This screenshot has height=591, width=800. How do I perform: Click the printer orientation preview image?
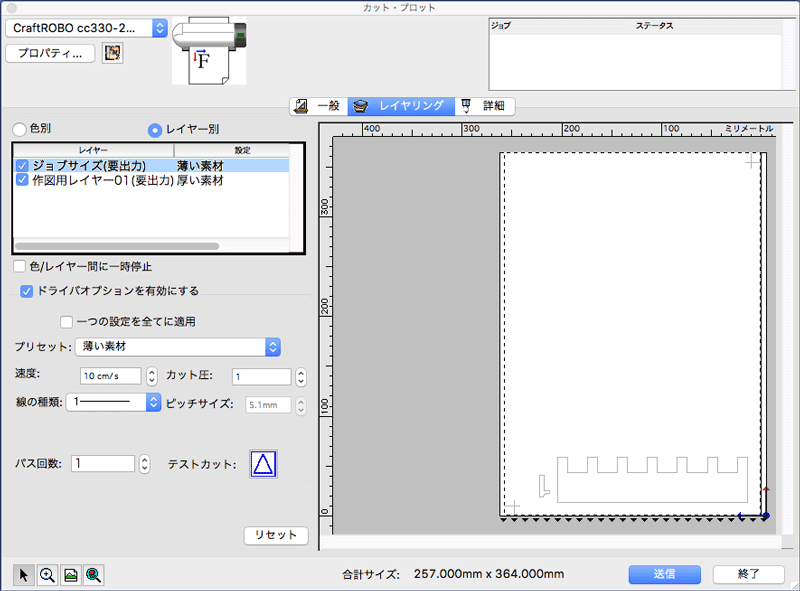209,51
